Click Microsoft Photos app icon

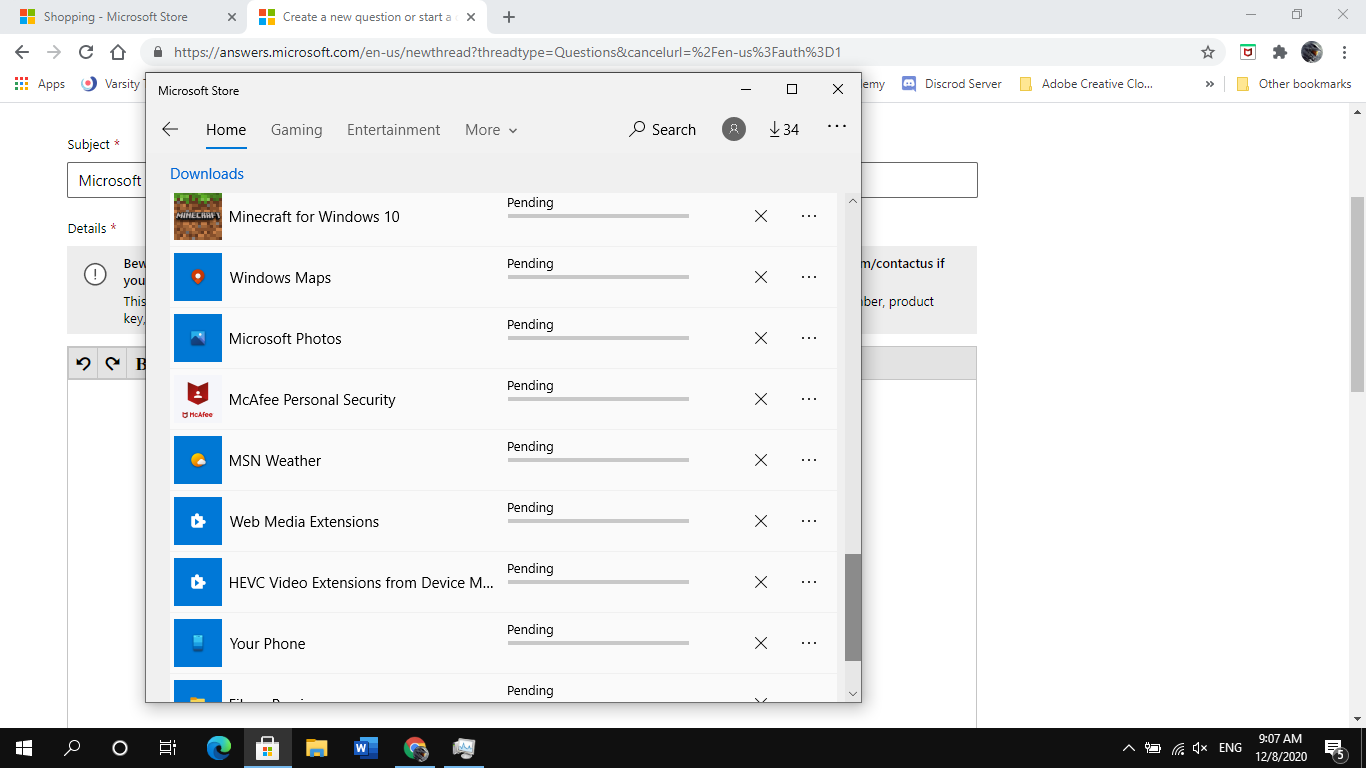pyautogui.click(x=198, y=338)
